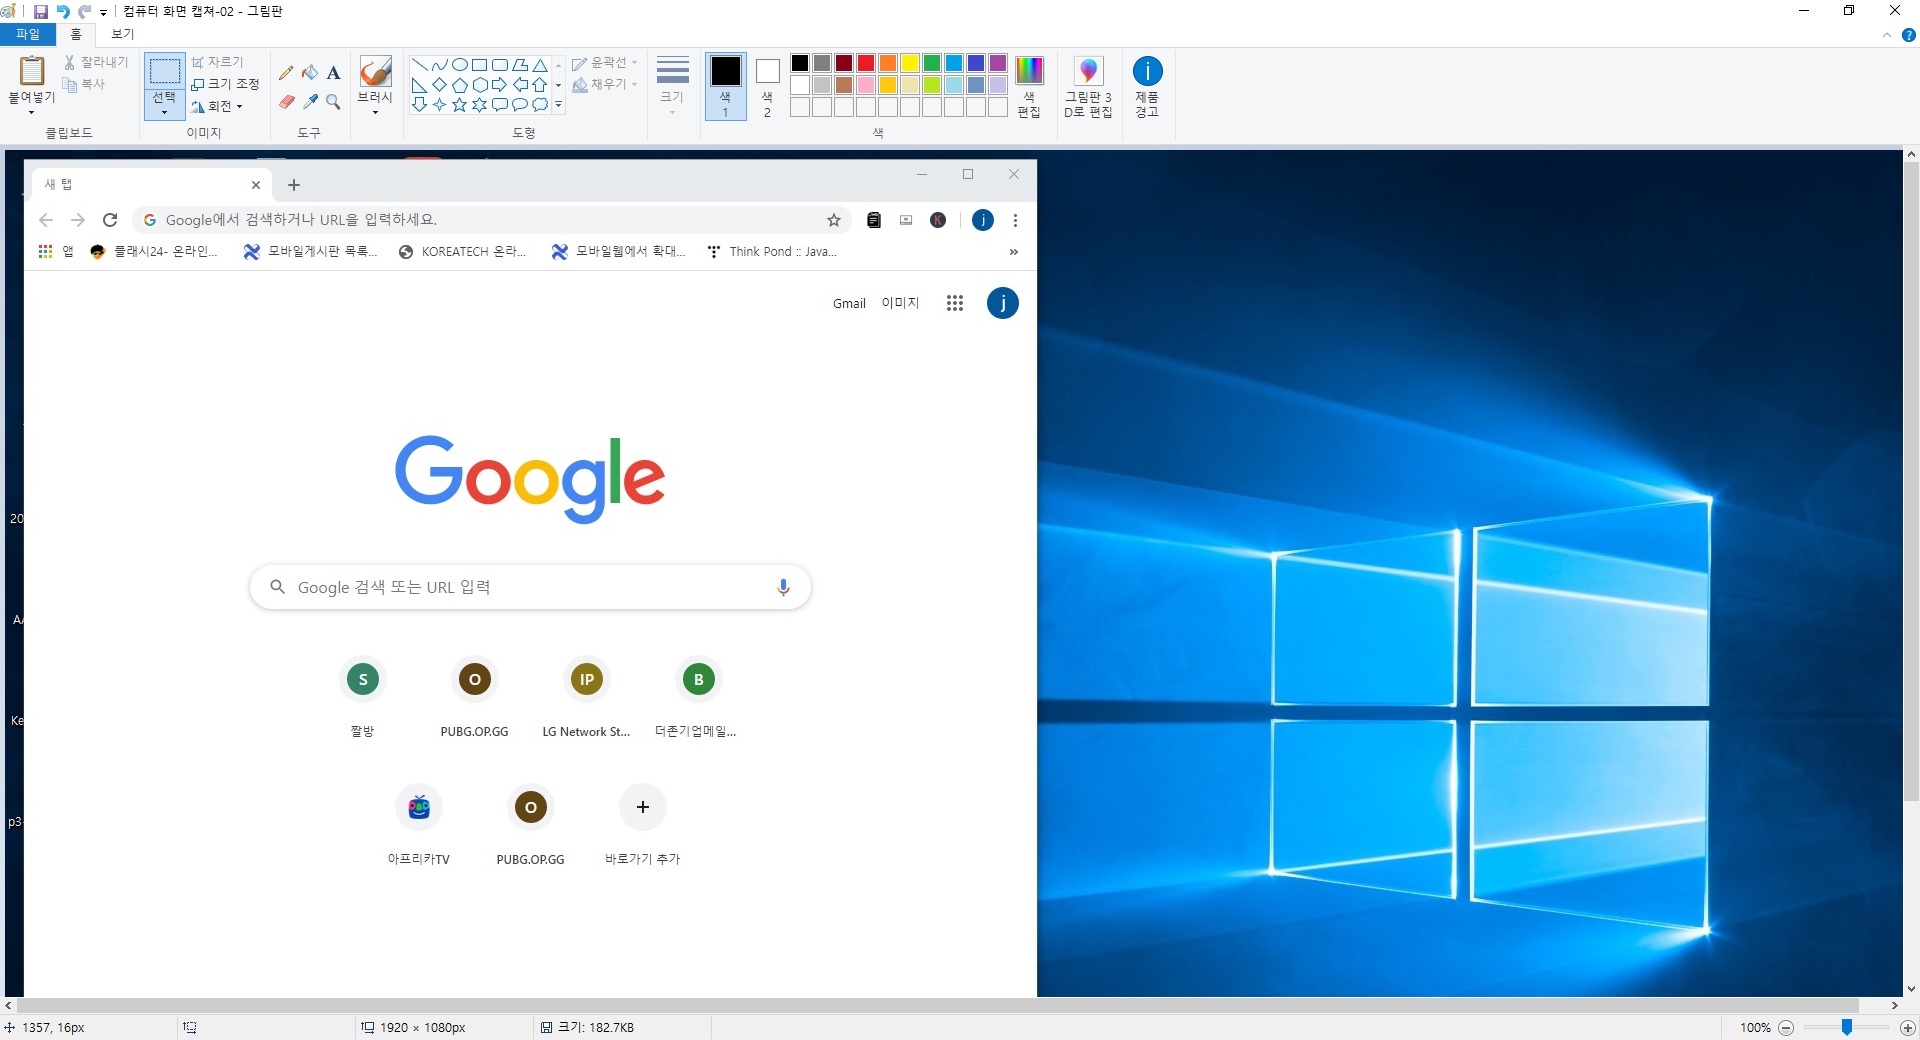Select the Eraser tool
Viewport: 1920px width, 1040px height.
(x=287, y=102)
